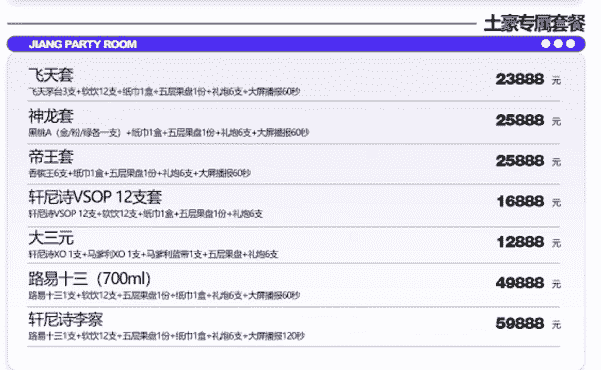
Task: Click the 49888 price
Action: click(x=520, y=283)
